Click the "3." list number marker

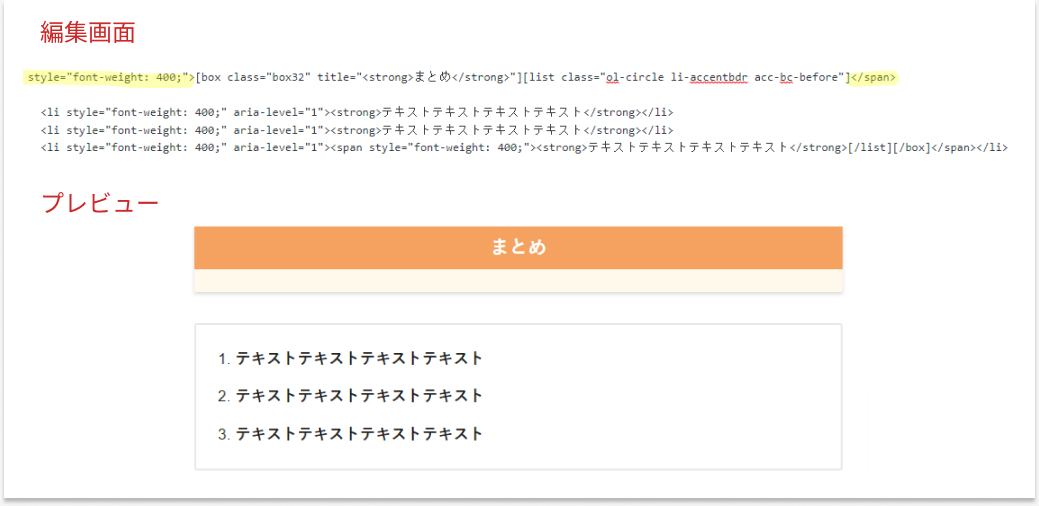click(x=224, y=434)
